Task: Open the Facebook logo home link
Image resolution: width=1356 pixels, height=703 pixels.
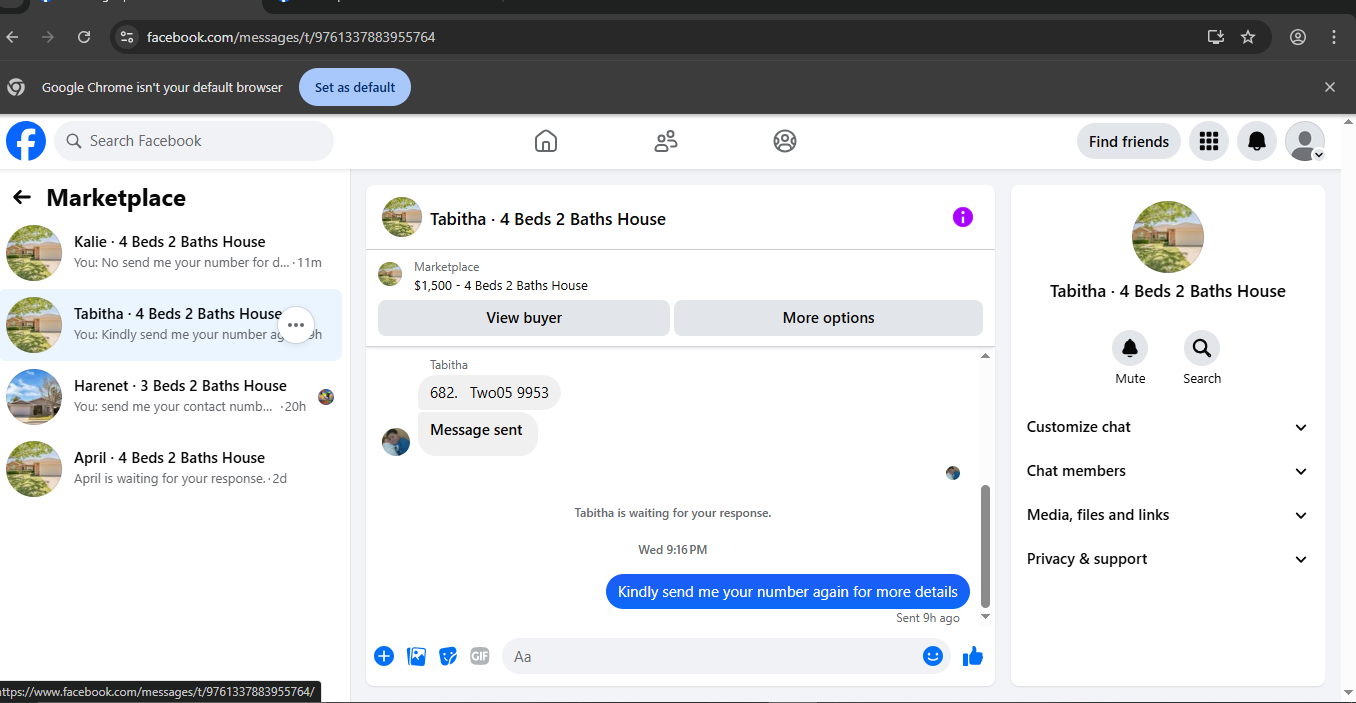Action: tap(26, 141)
